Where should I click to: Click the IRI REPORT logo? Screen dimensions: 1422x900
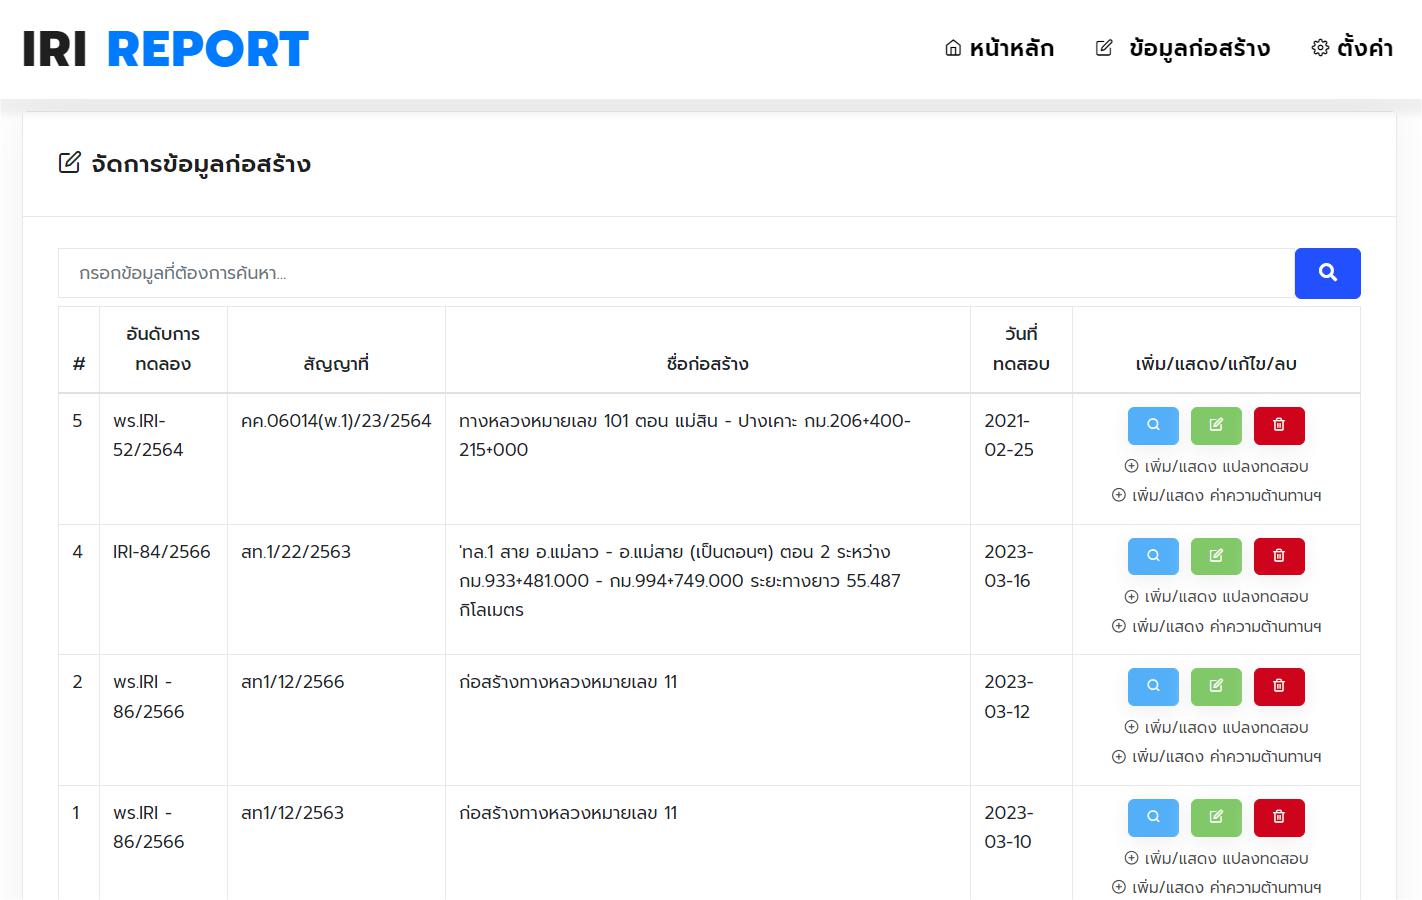pos(166,49)
